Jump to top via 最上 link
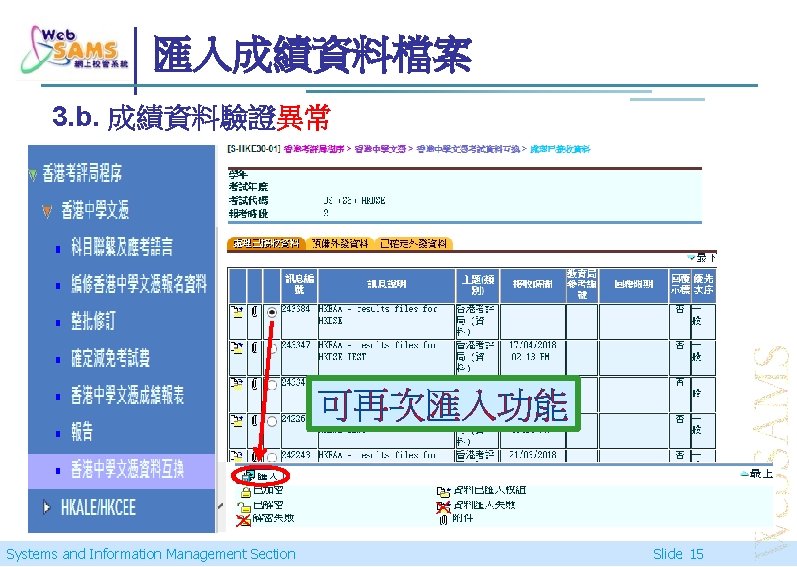797x567 pixels. click(x=756, y=474)
